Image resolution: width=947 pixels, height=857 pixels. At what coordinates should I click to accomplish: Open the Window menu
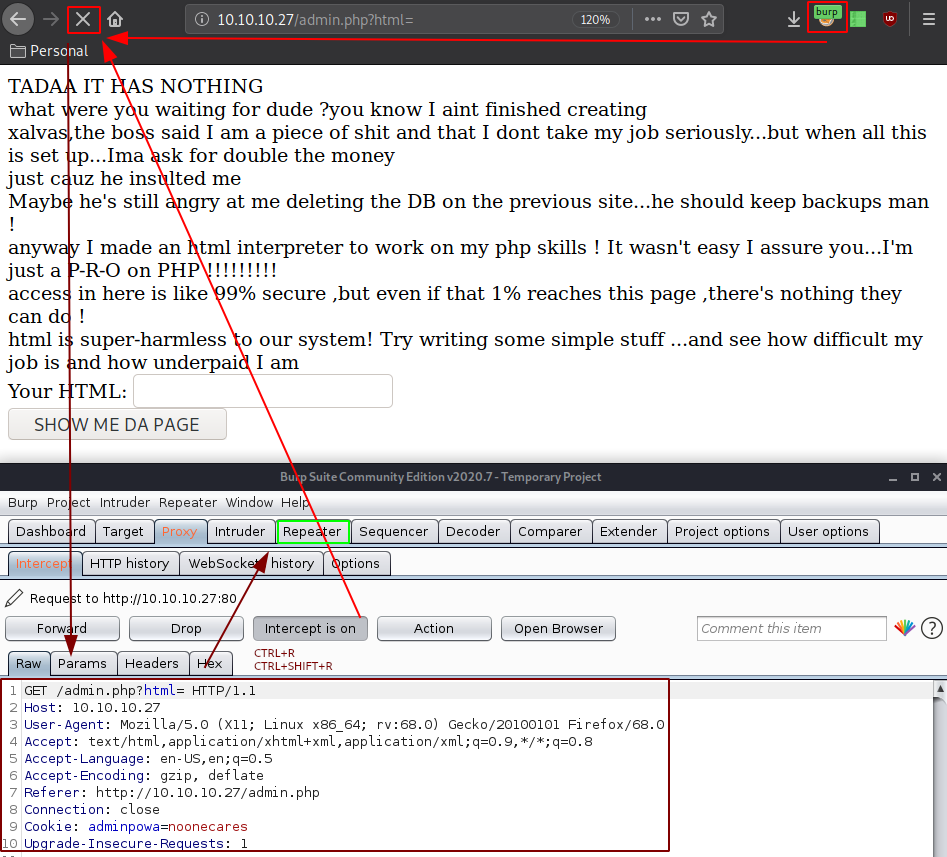click(249, 502)
